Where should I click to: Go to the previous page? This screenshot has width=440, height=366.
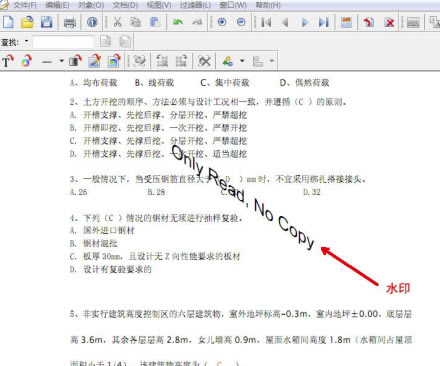(x=285, y=22)
